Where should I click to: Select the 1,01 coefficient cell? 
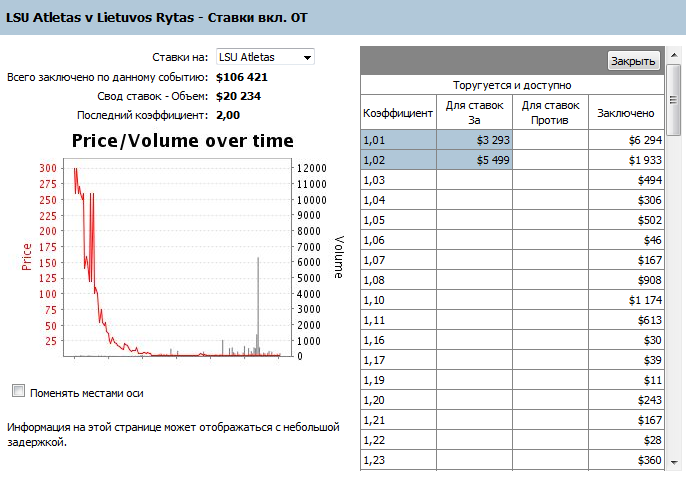point(398,140)
